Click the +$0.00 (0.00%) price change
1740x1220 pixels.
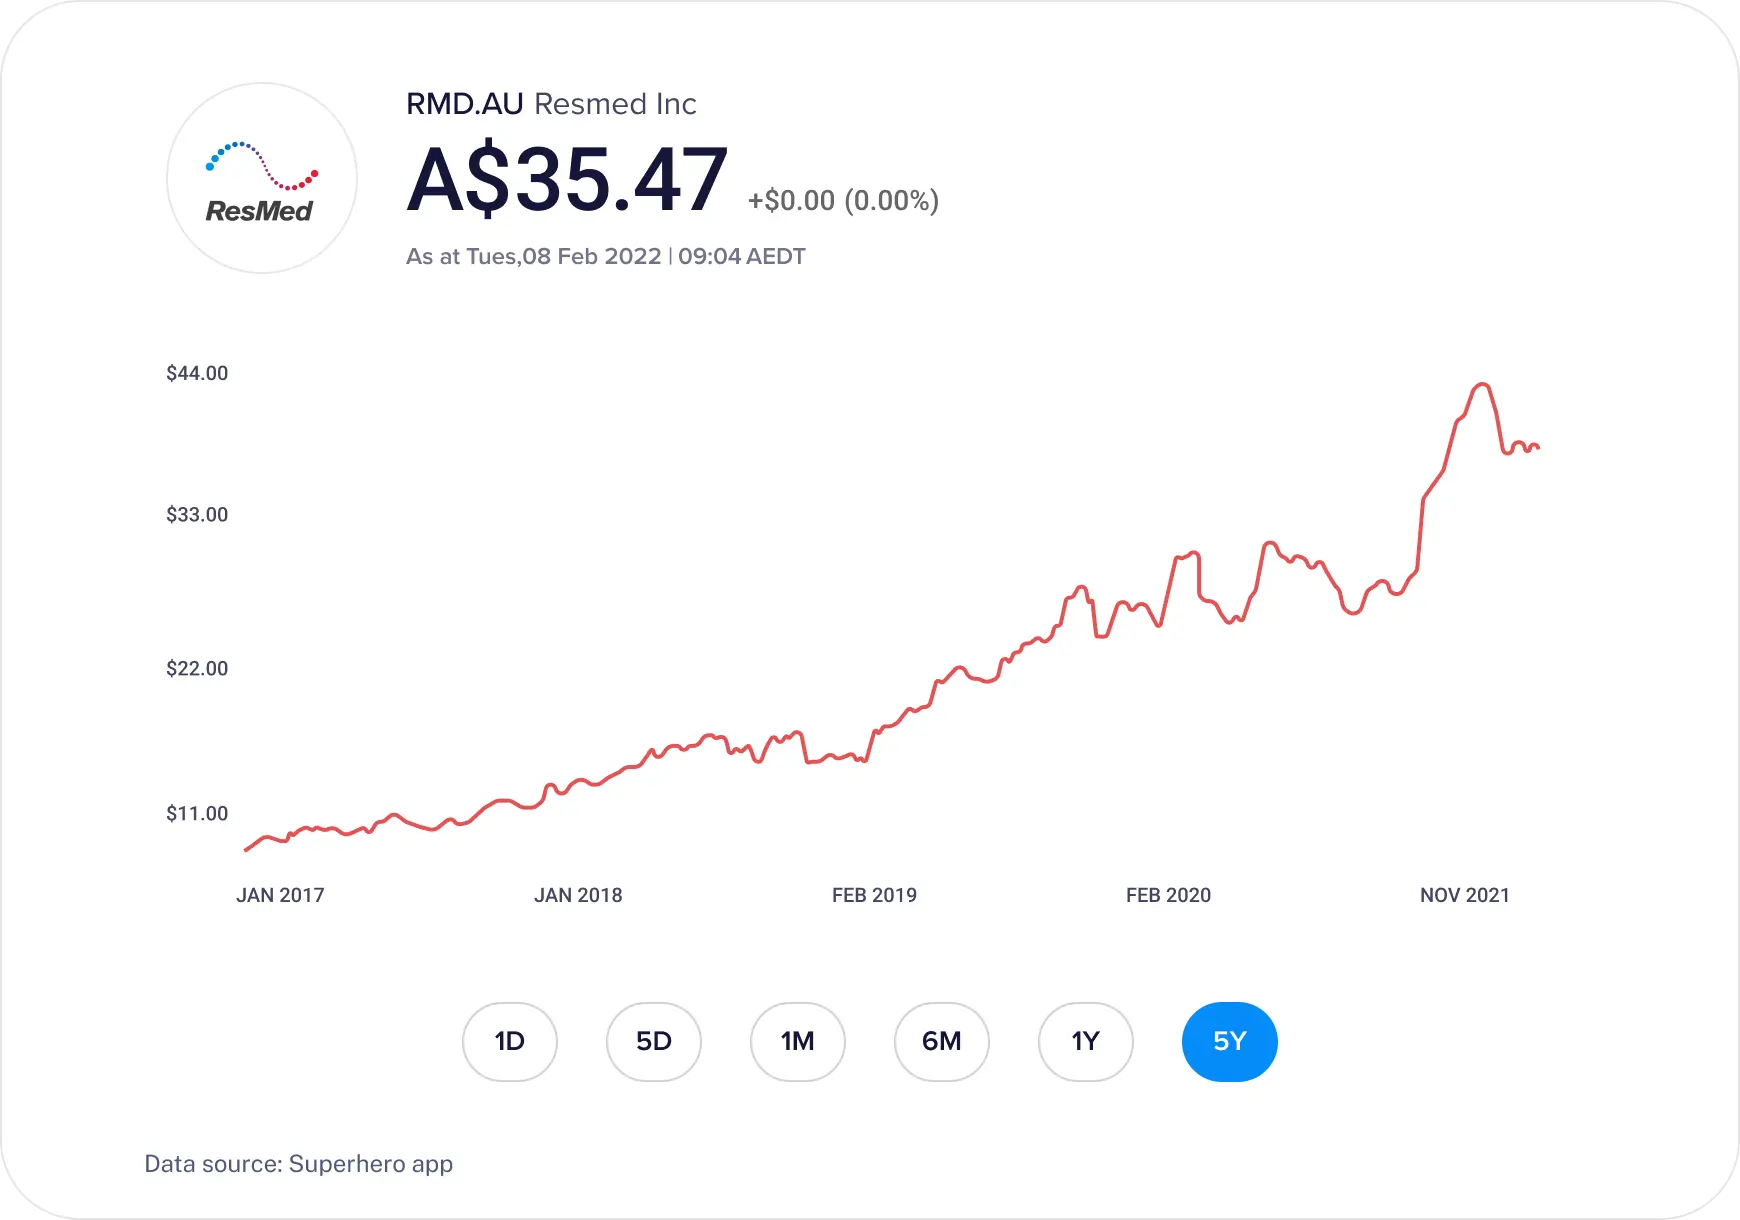[x=843, y=200]
